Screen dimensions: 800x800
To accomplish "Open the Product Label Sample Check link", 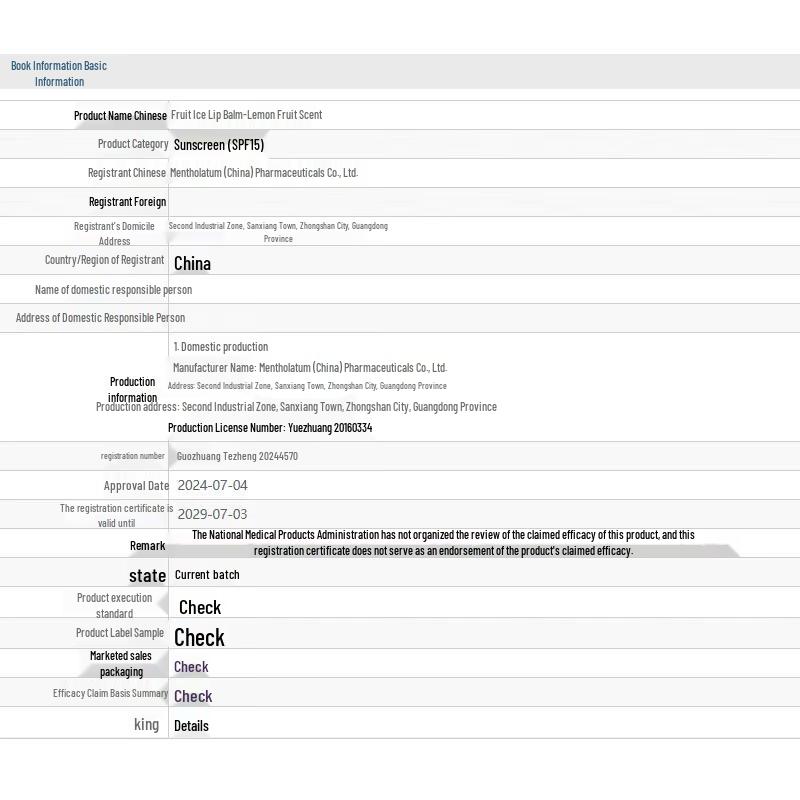I will (x=199, y=637).
